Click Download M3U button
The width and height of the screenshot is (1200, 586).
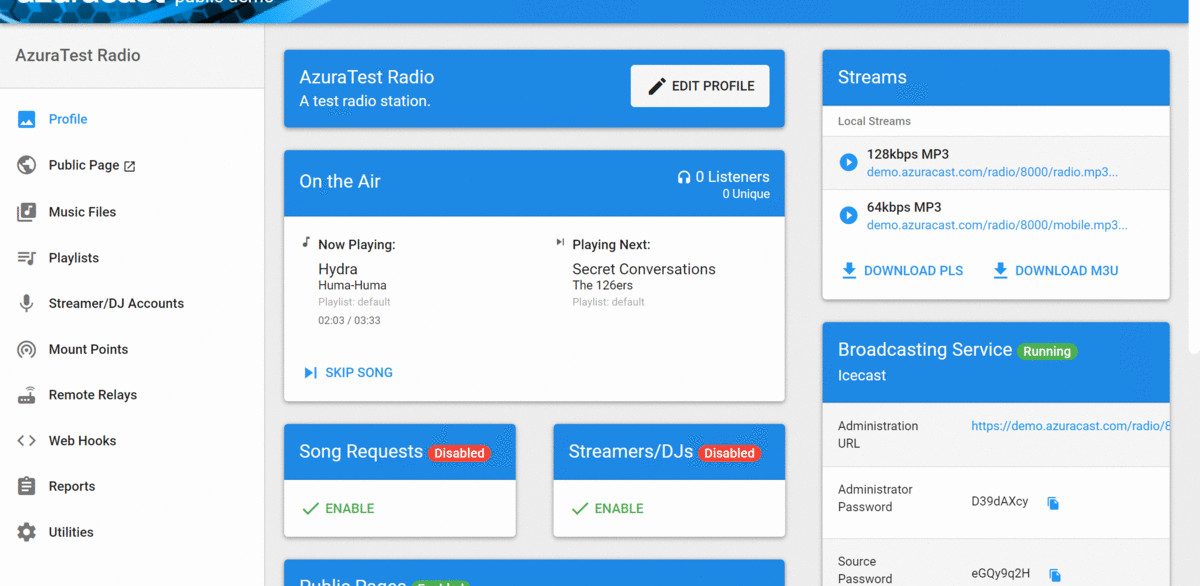click(x=1055, y=270)
